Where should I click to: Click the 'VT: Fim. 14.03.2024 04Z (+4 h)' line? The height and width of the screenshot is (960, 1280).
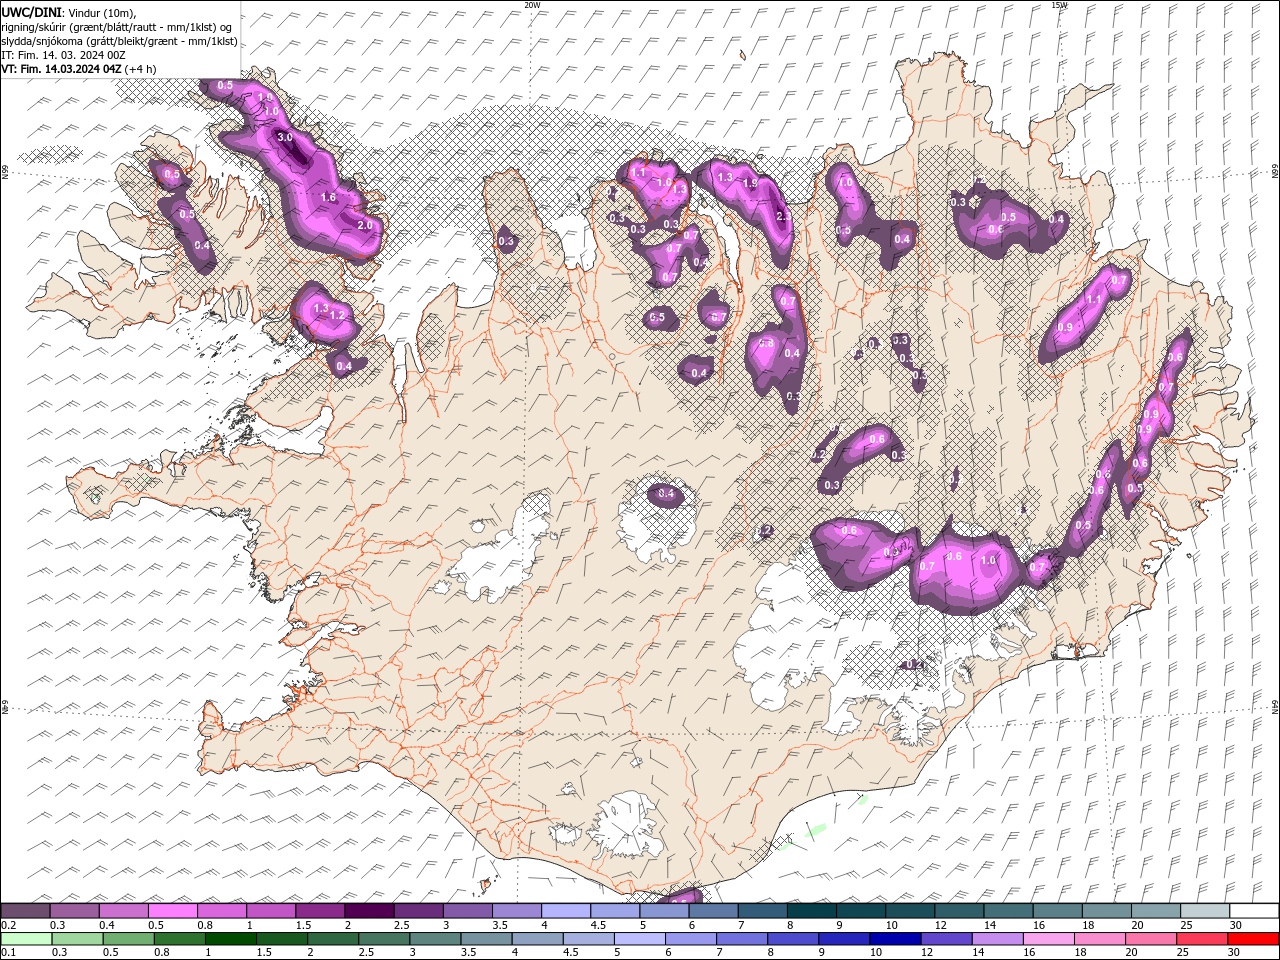[x=79, y=69]
